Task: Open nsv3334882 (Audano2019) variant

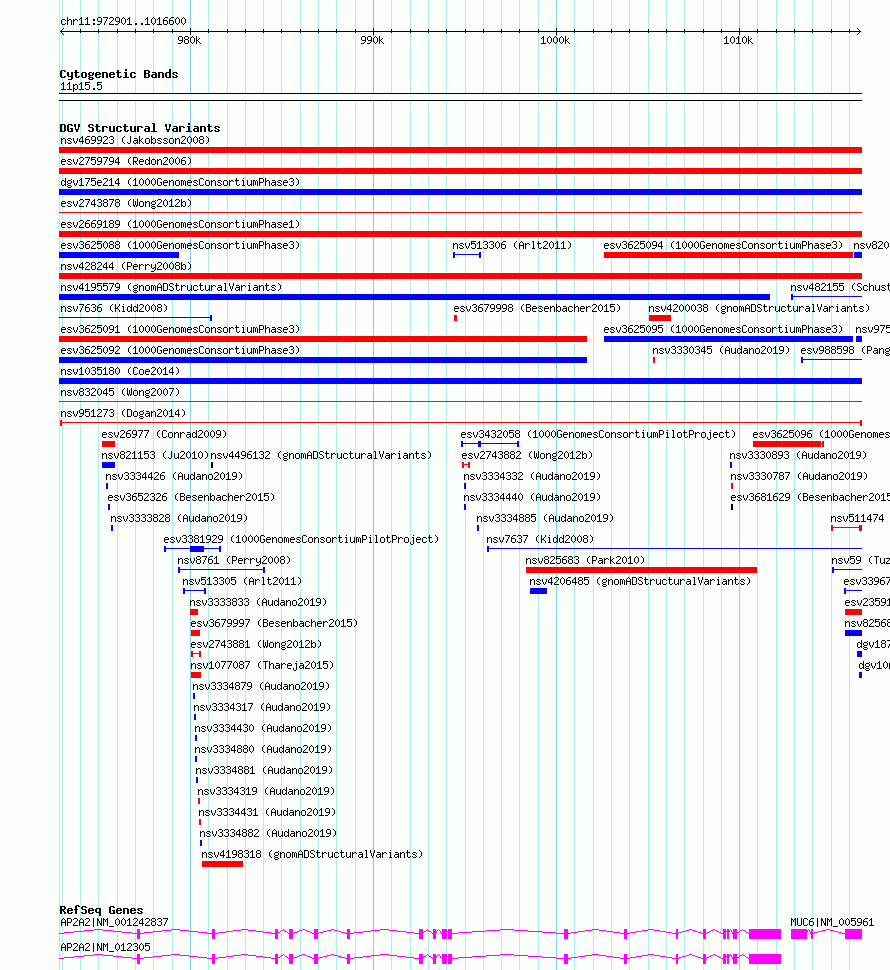Action: tap(268, 835)
